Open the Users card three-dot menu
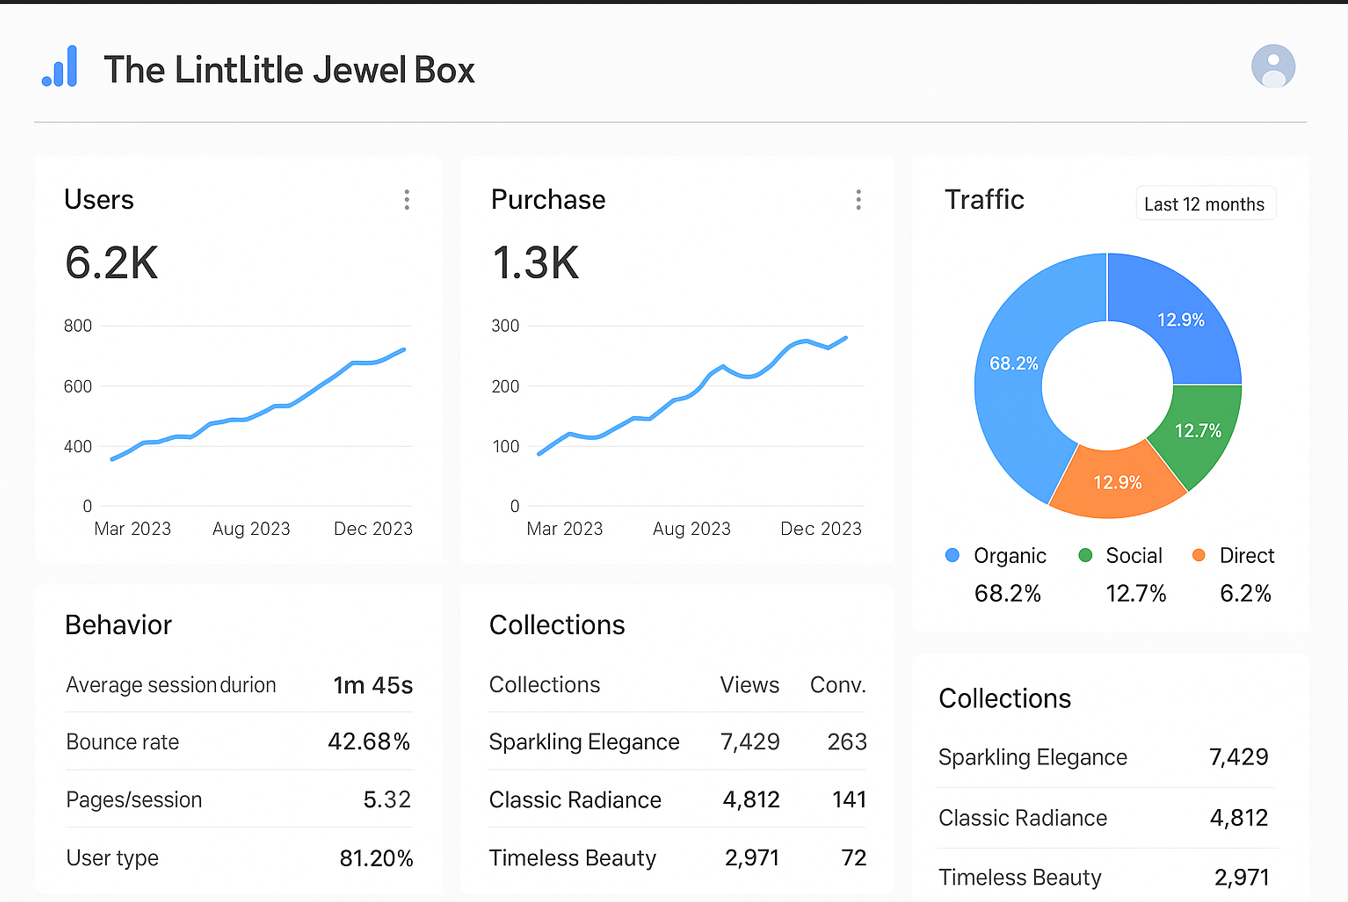This screenshot has width=1348, height=902. 407,200
